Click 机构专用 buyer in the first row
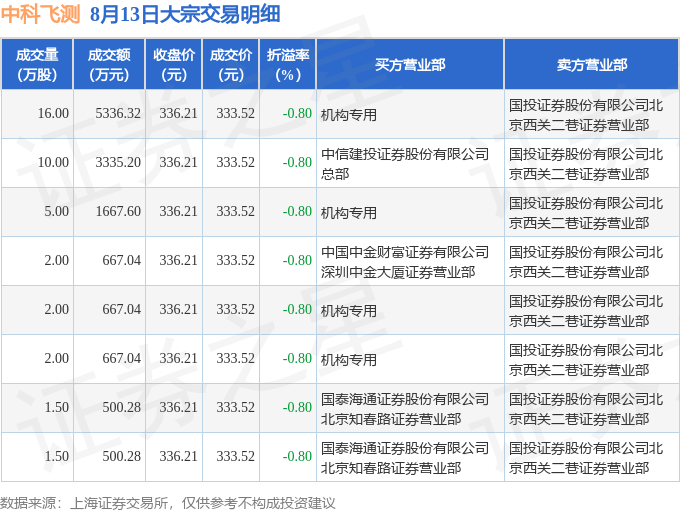This screenshot has width=680, height=512. tap(349, 115)
